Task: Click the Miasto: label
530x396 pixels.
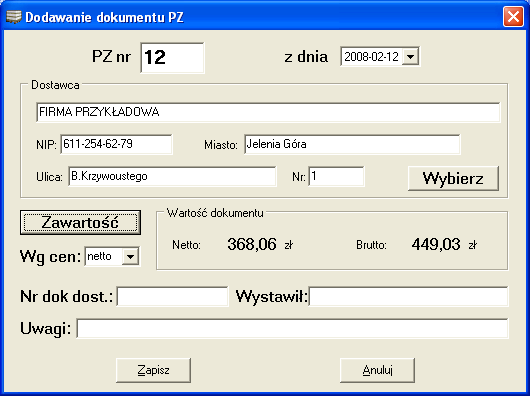Action: [x=221, y=145]
